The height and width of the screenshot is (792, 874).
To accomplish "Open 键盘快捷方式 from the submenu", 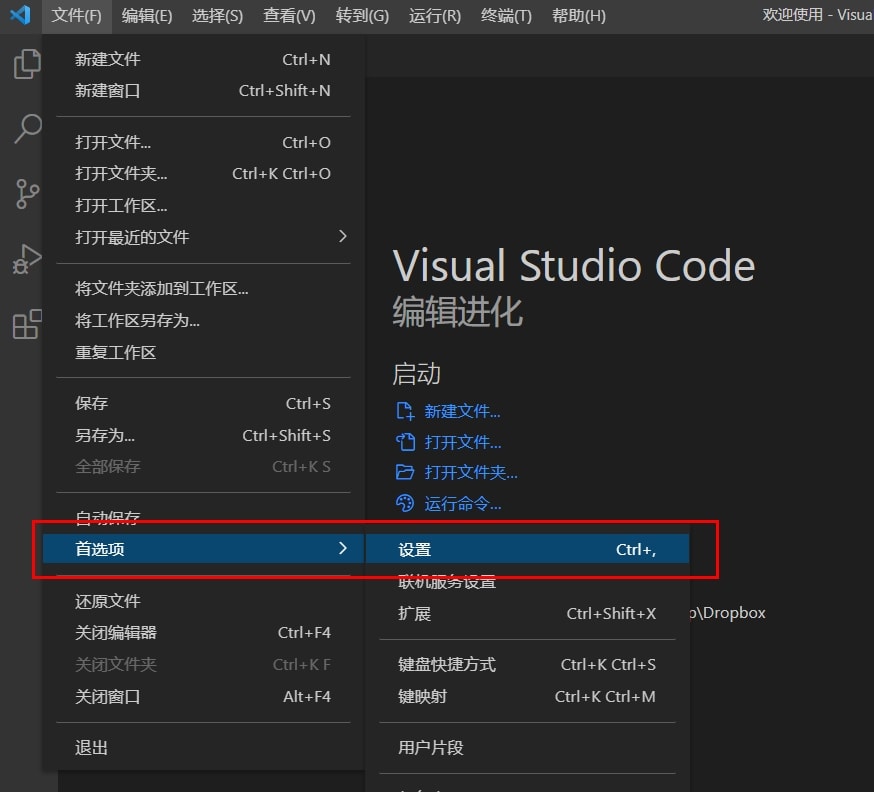I will [527, 664].
